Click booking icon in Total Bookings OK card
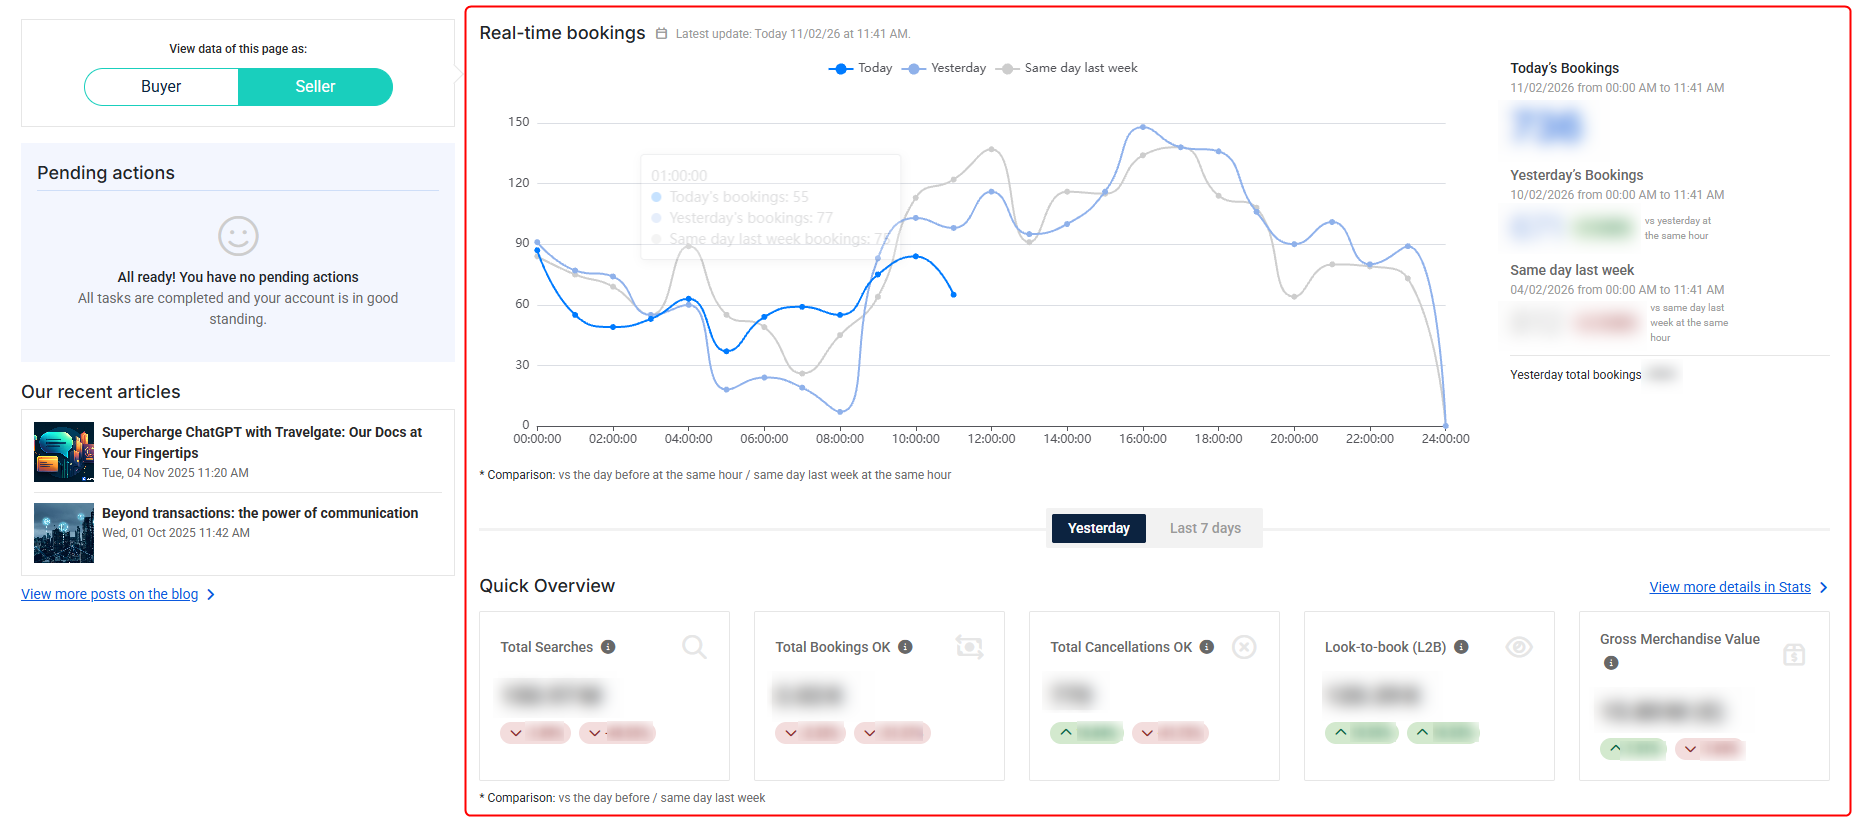The image size is (1856, 830). [969, 647]
